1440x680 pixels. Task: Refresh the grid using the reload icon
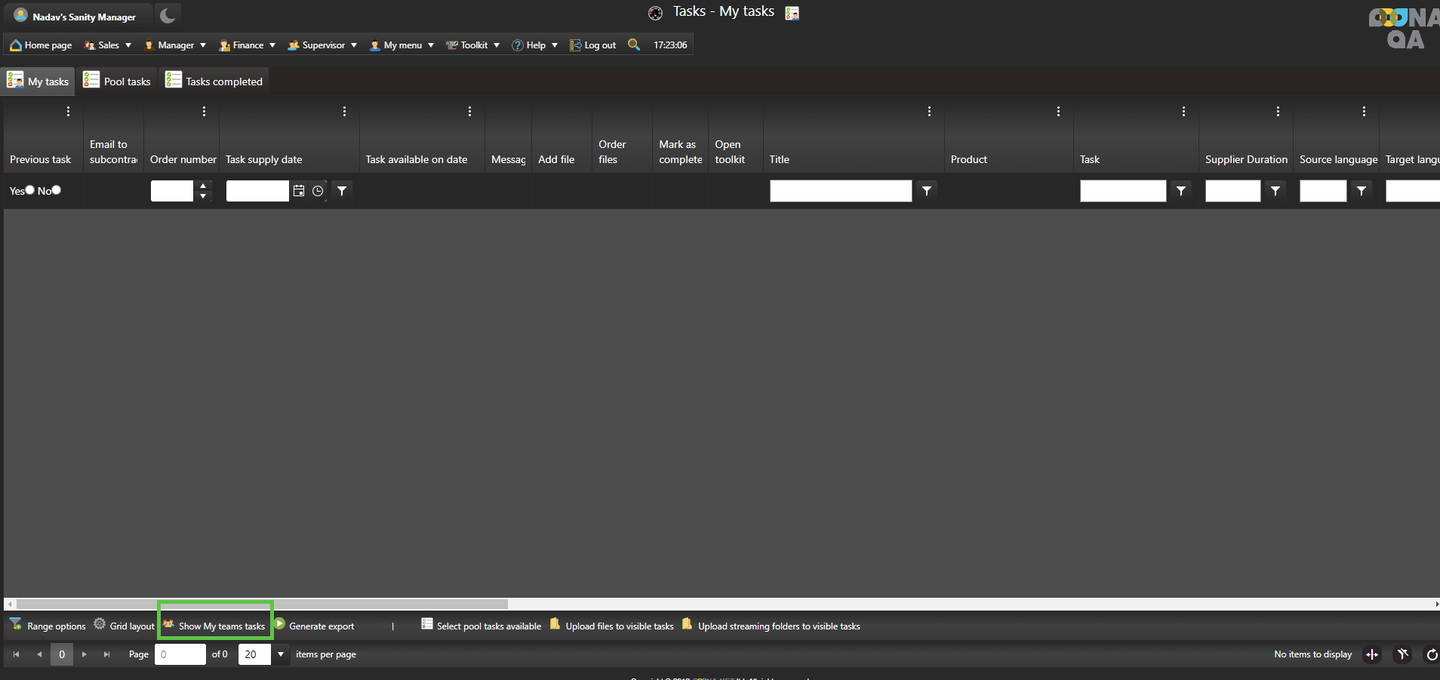pos(1431,654)
